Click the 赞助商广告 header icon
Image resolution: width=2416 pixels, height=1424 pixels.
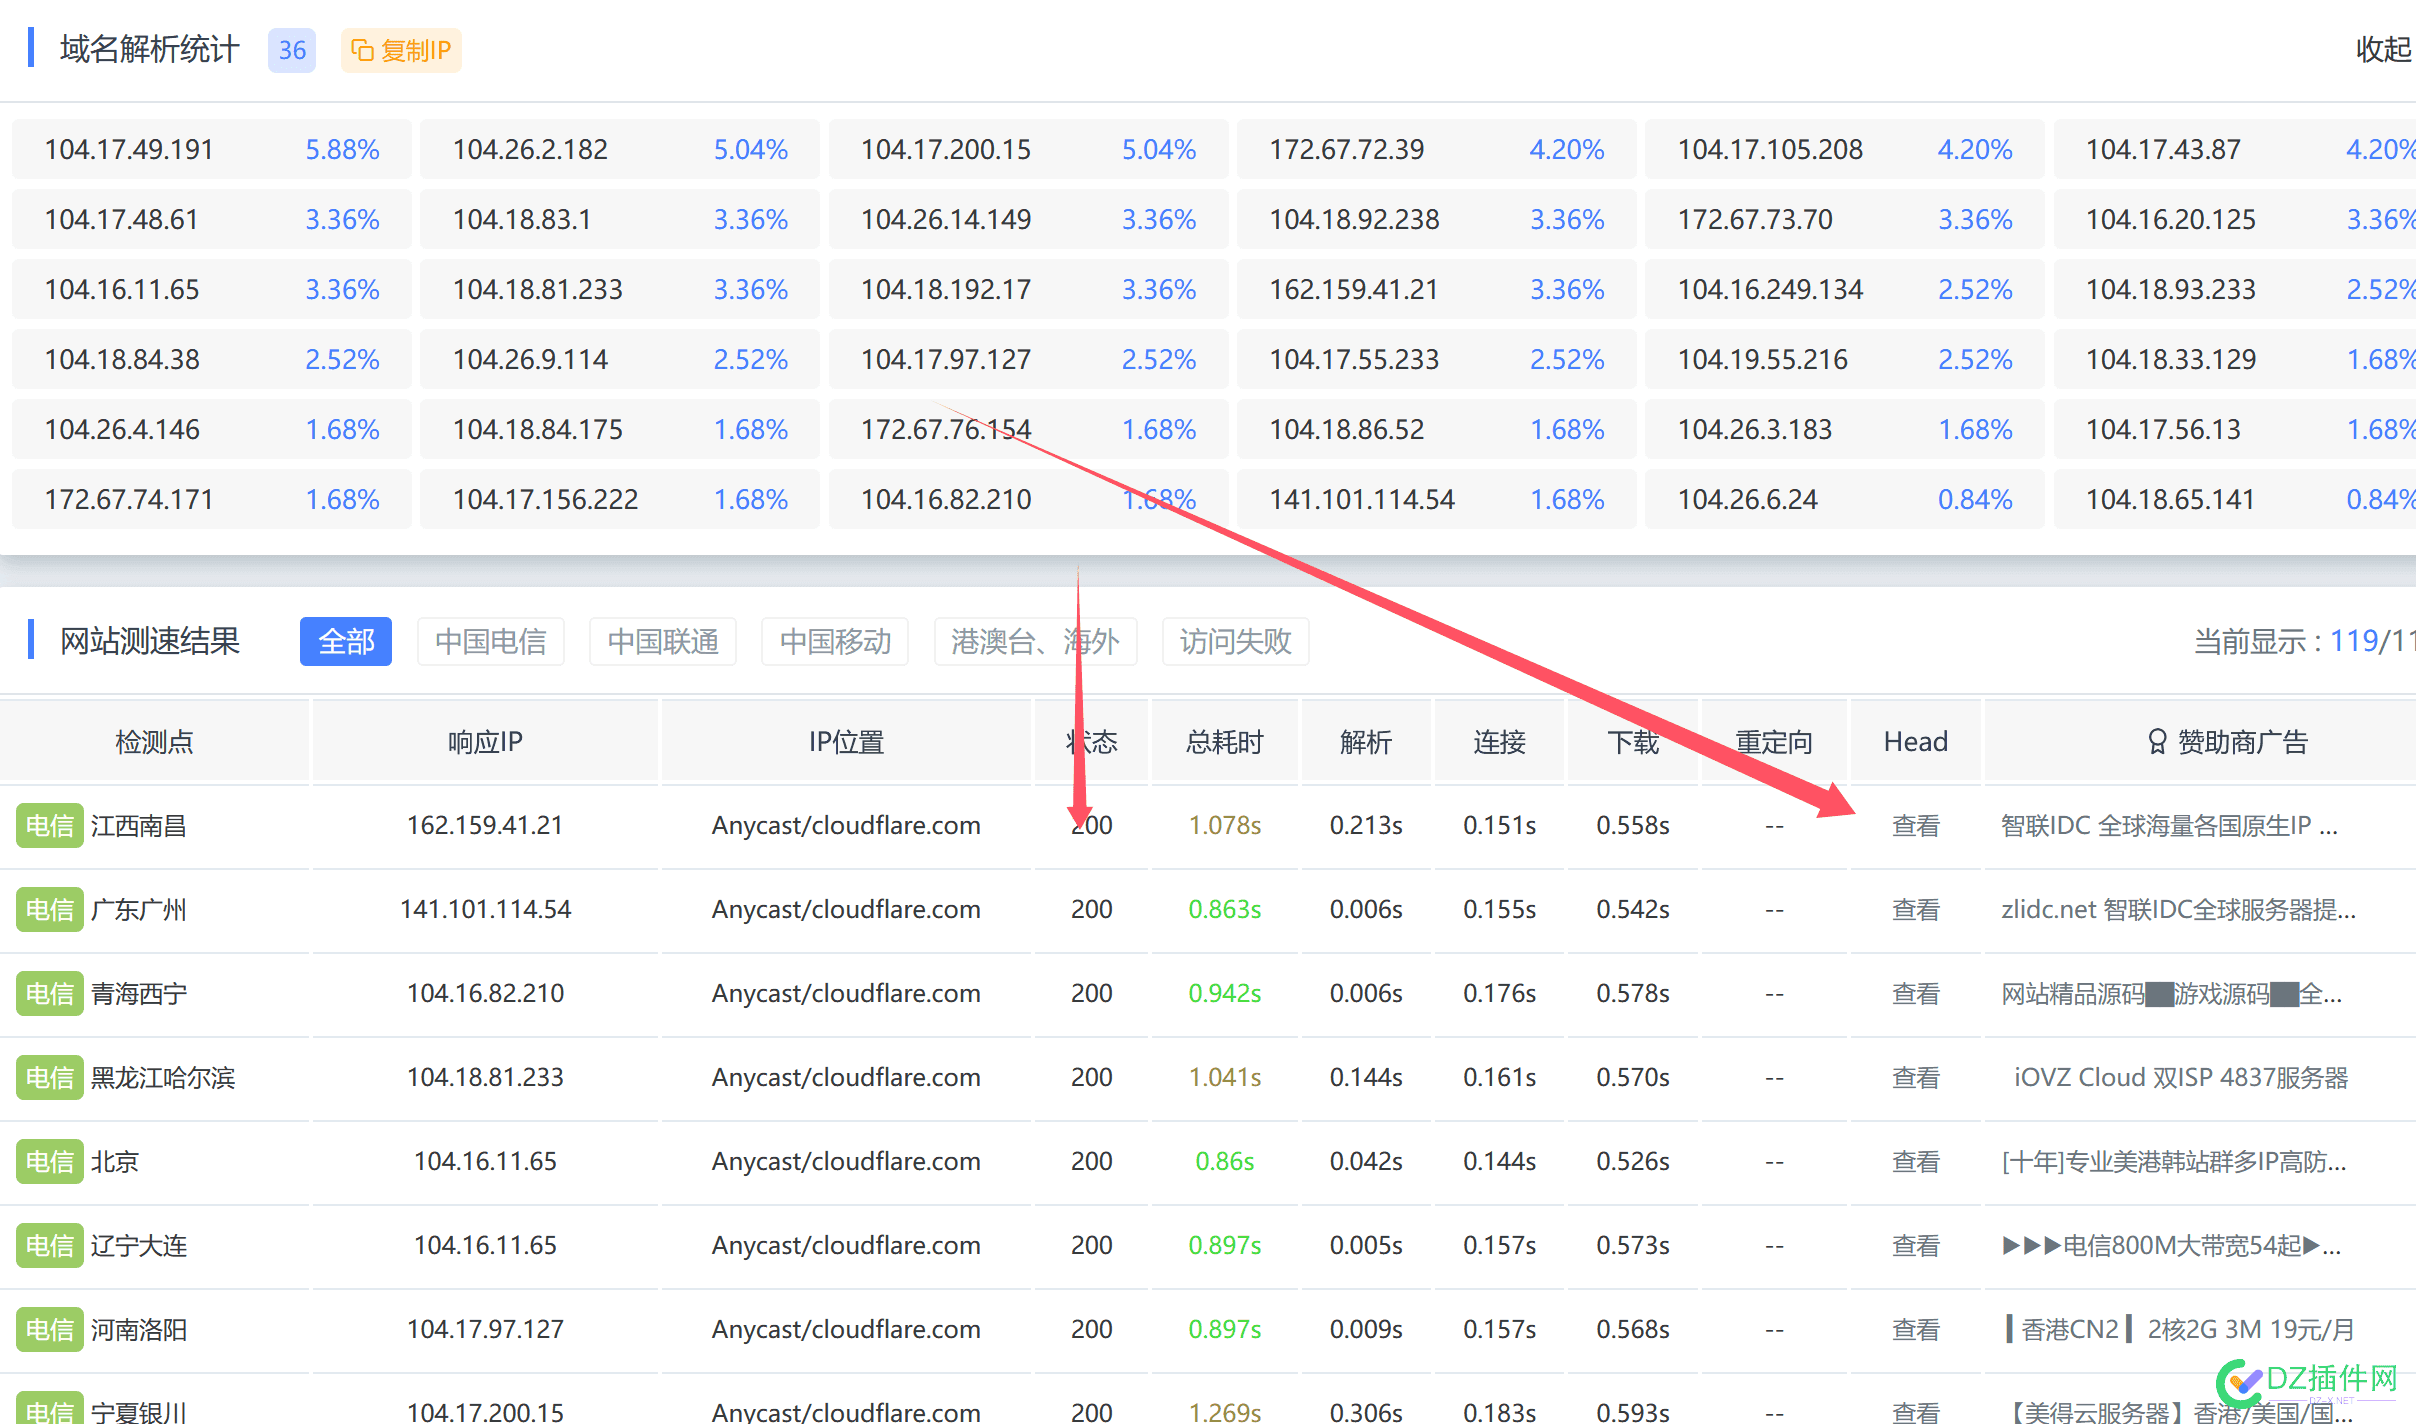pos(2157,742)
